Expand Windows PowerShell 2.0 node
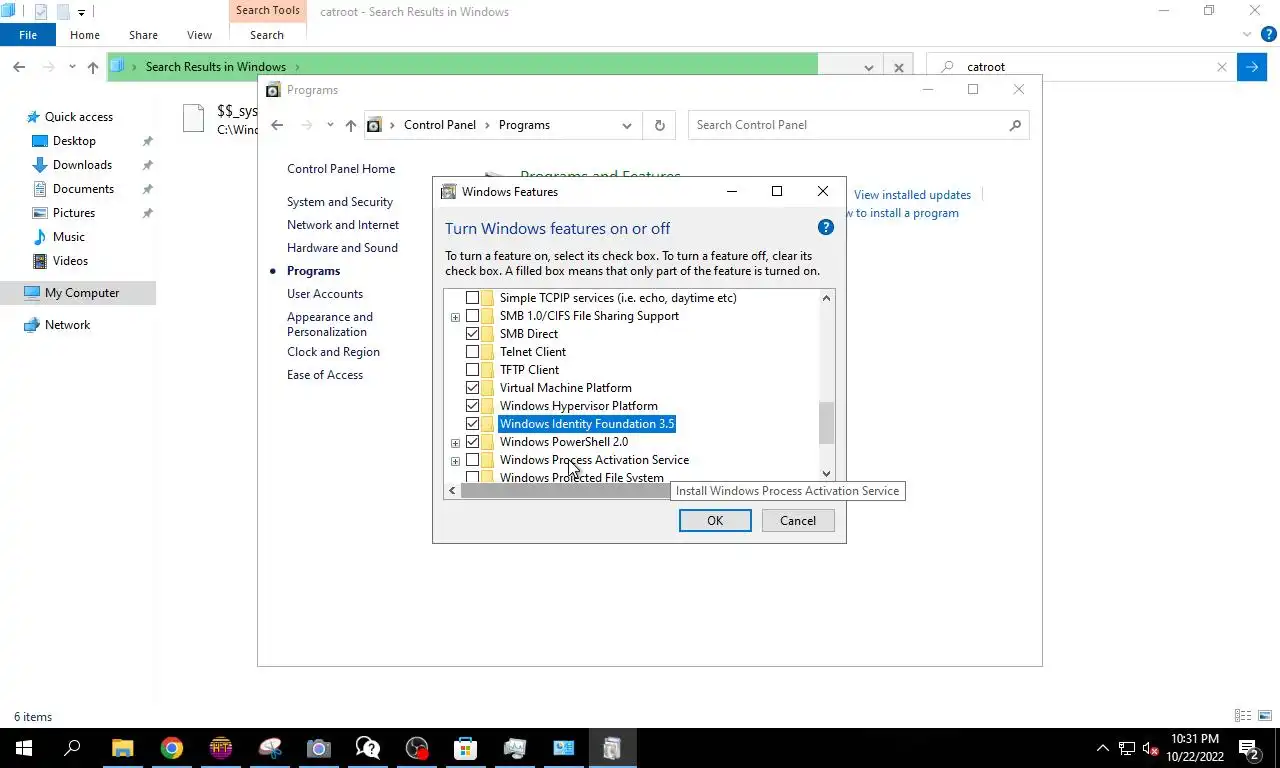This screenshot has width=1280, height=768. (x=455, y=443)
